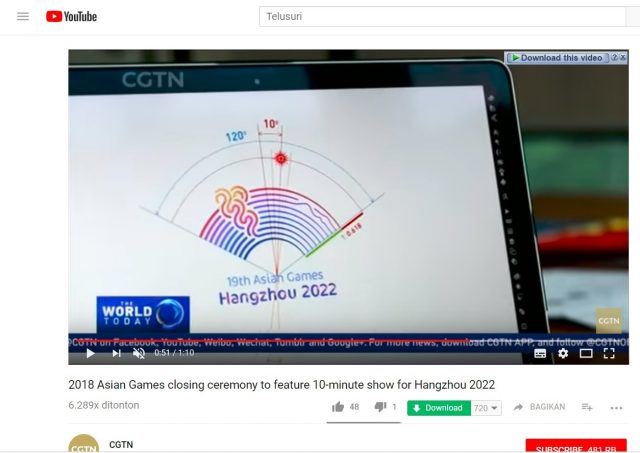Open the CGTN channel avatar
Viewport: 640px width, 453px height.
point(84,443)
